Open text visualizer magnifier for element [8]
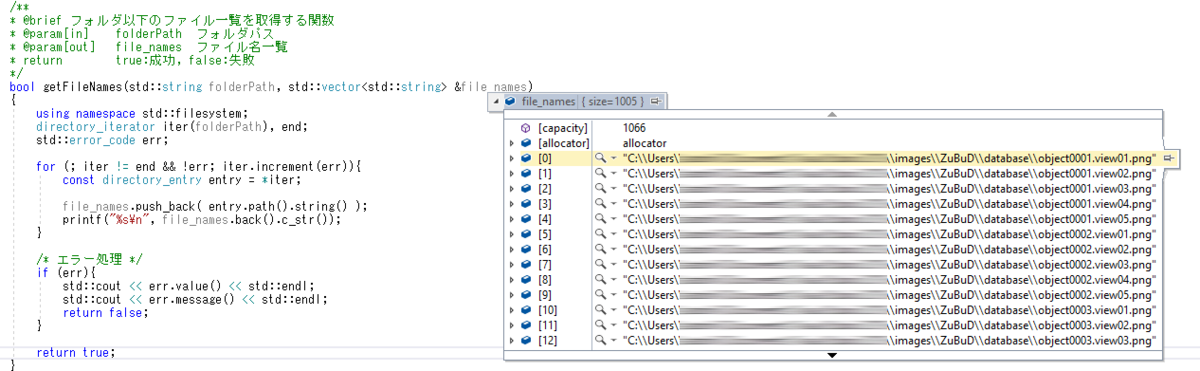Viewport: 1200px width, 371px height. coord(600,279)
